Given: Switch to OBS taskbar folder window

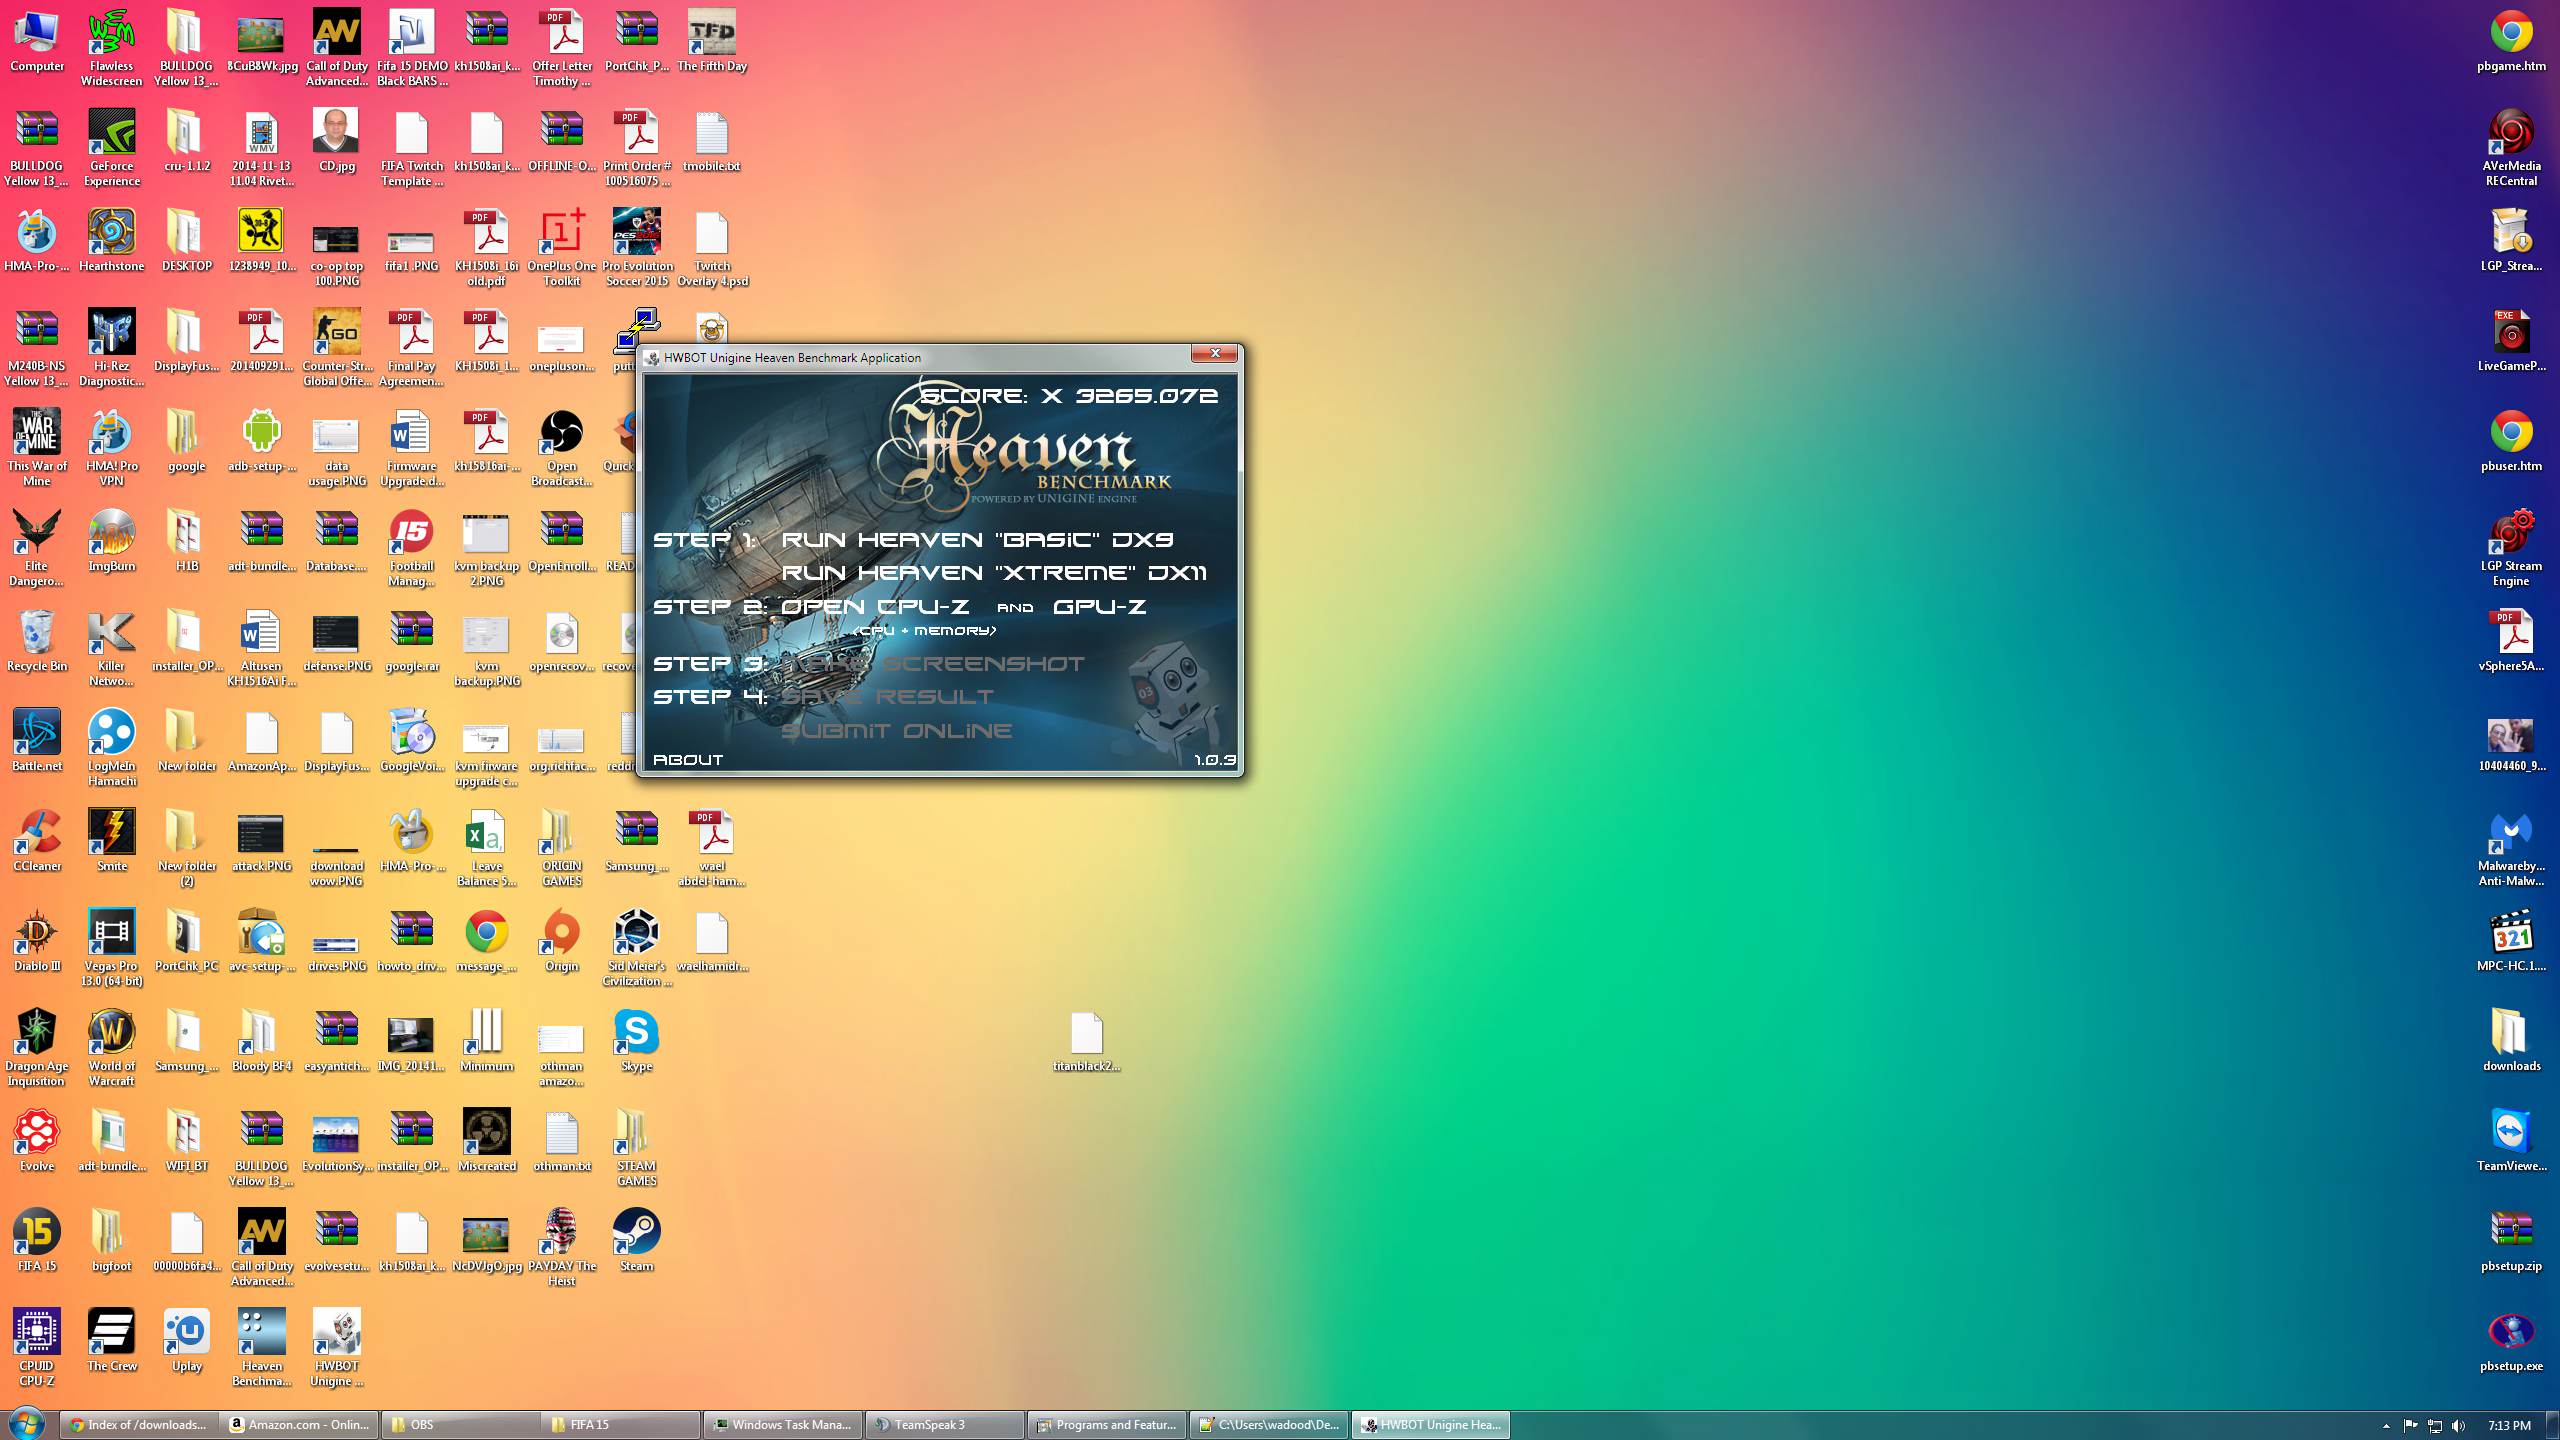Looking at the screenshot, I should click(x=460, y=1425).
